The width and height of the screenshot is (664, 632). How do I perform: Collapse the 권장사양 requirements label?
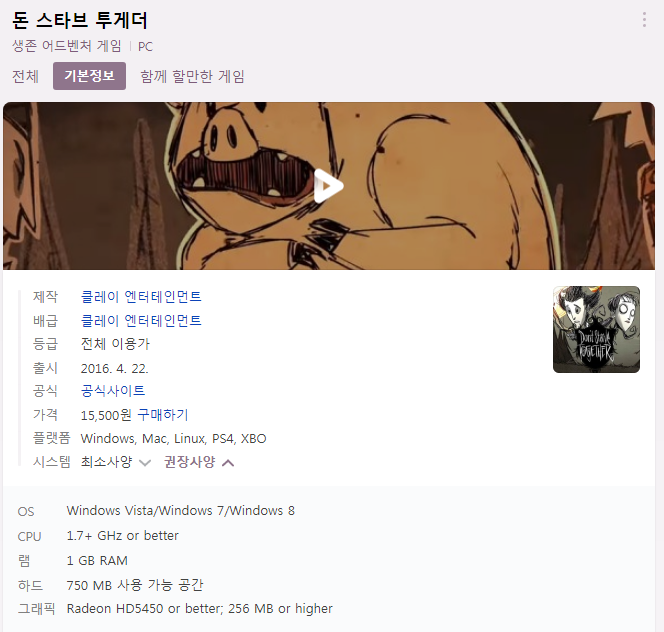[190, 462]
